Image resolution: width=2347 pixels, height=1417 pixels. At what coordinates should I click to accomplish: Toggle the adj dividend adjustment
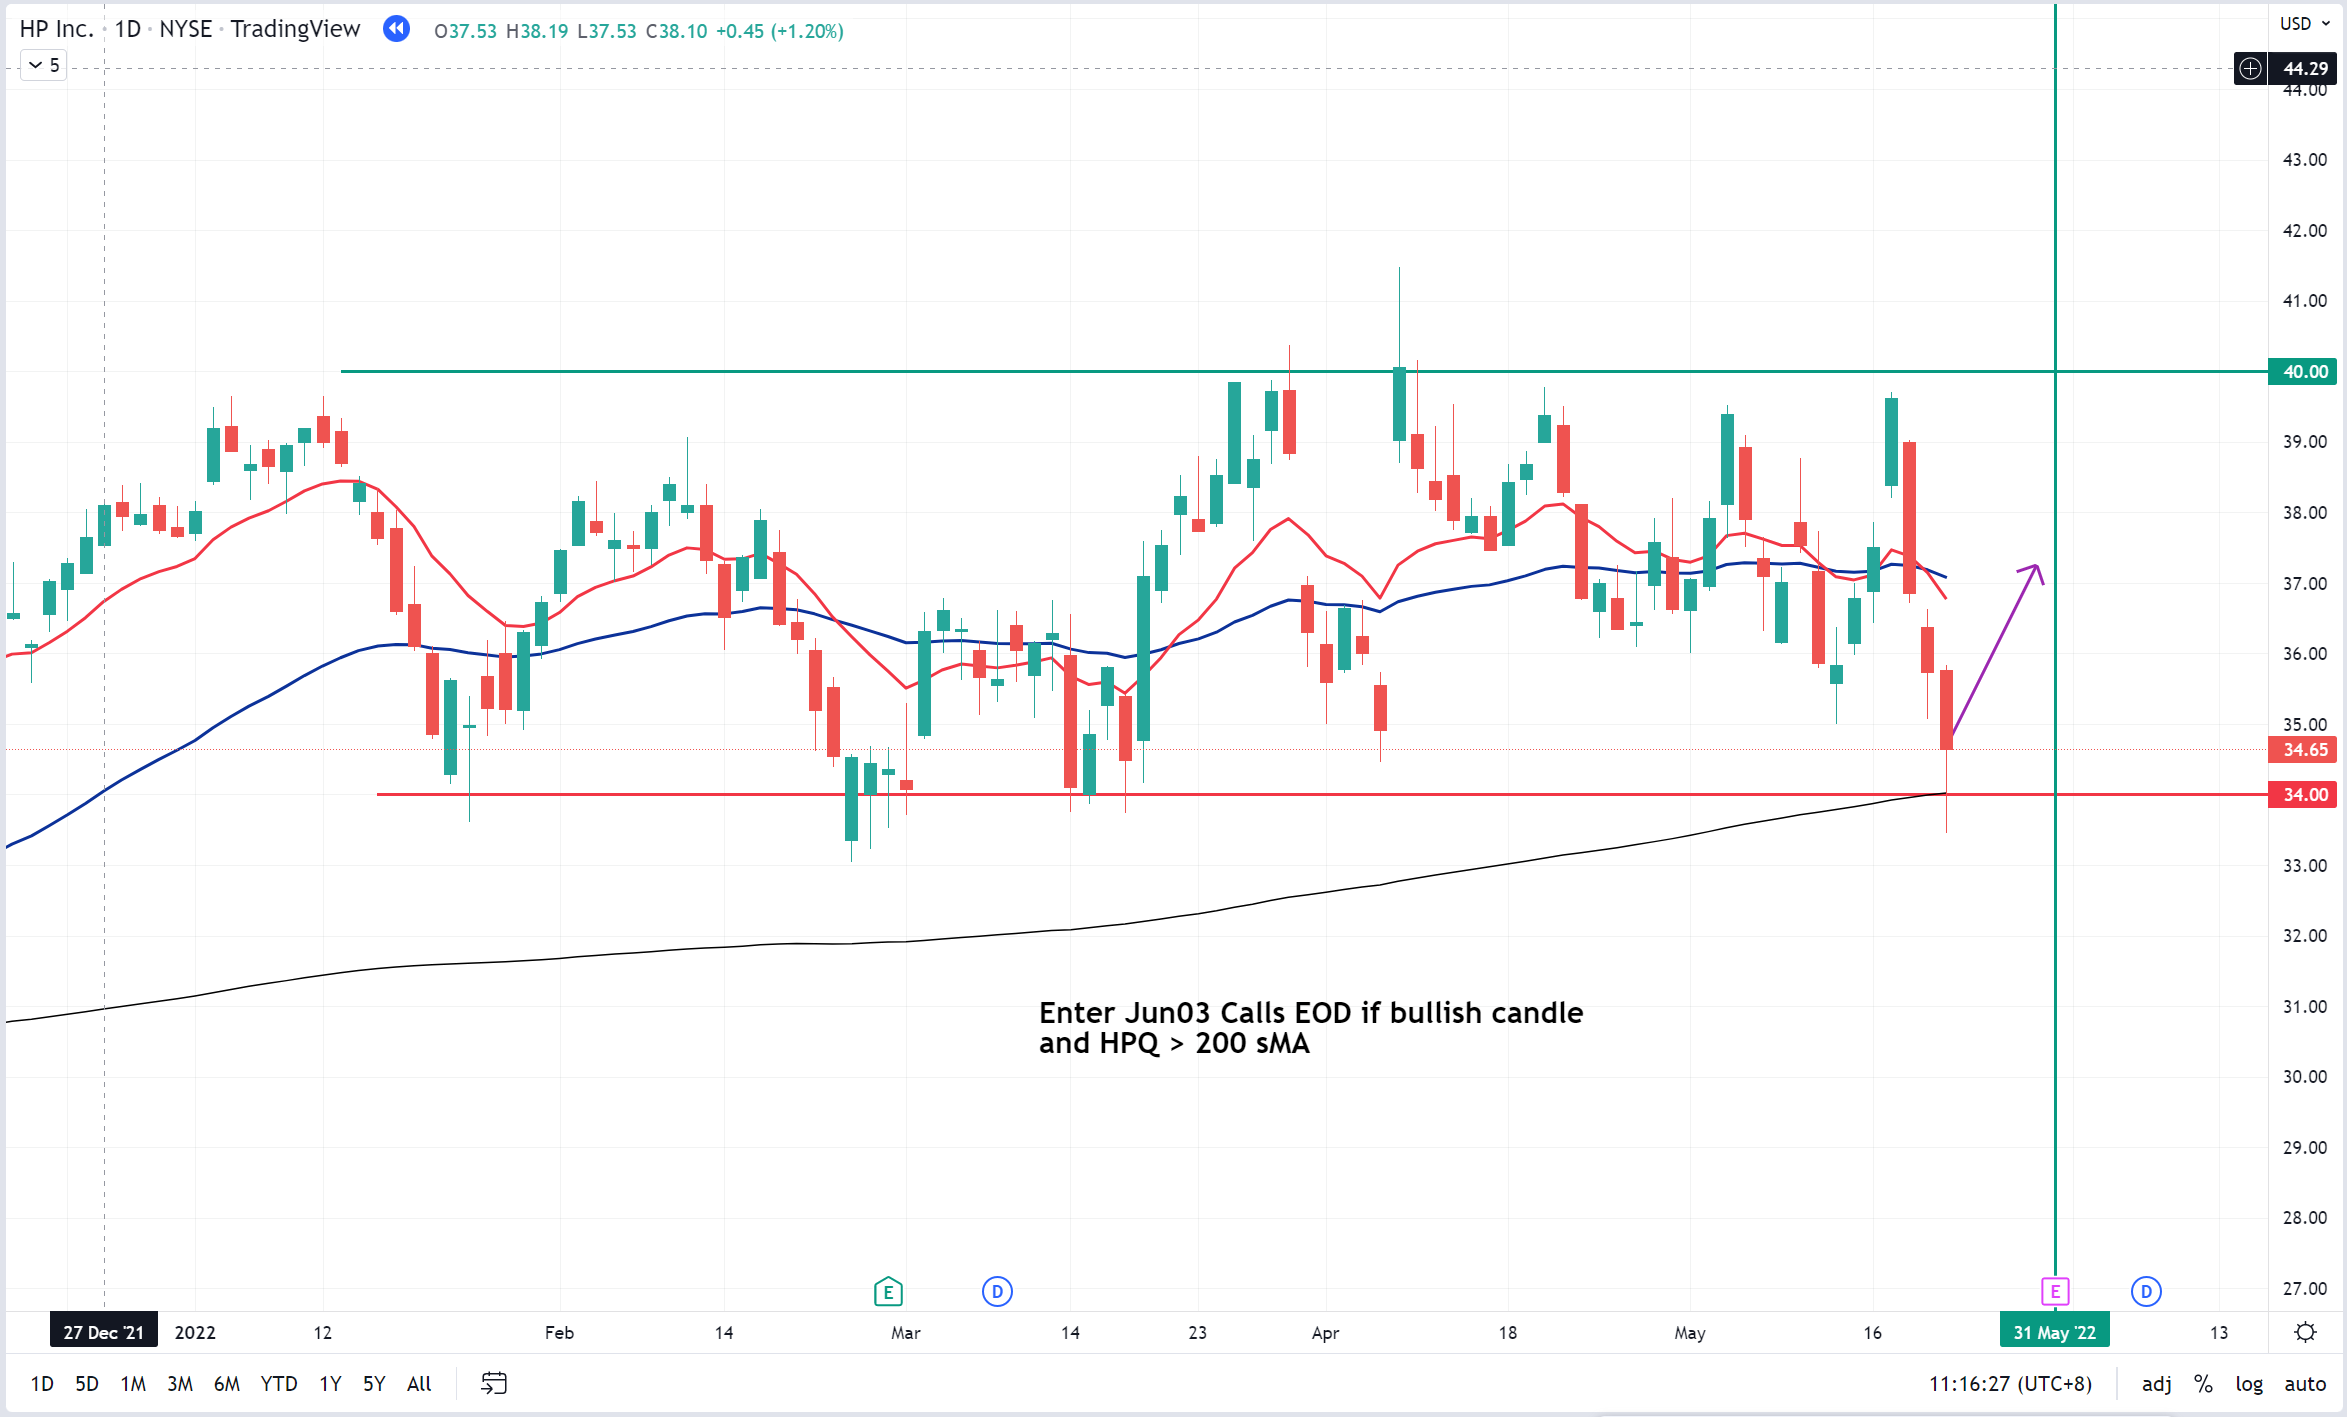click(x=2157, y=1384)
